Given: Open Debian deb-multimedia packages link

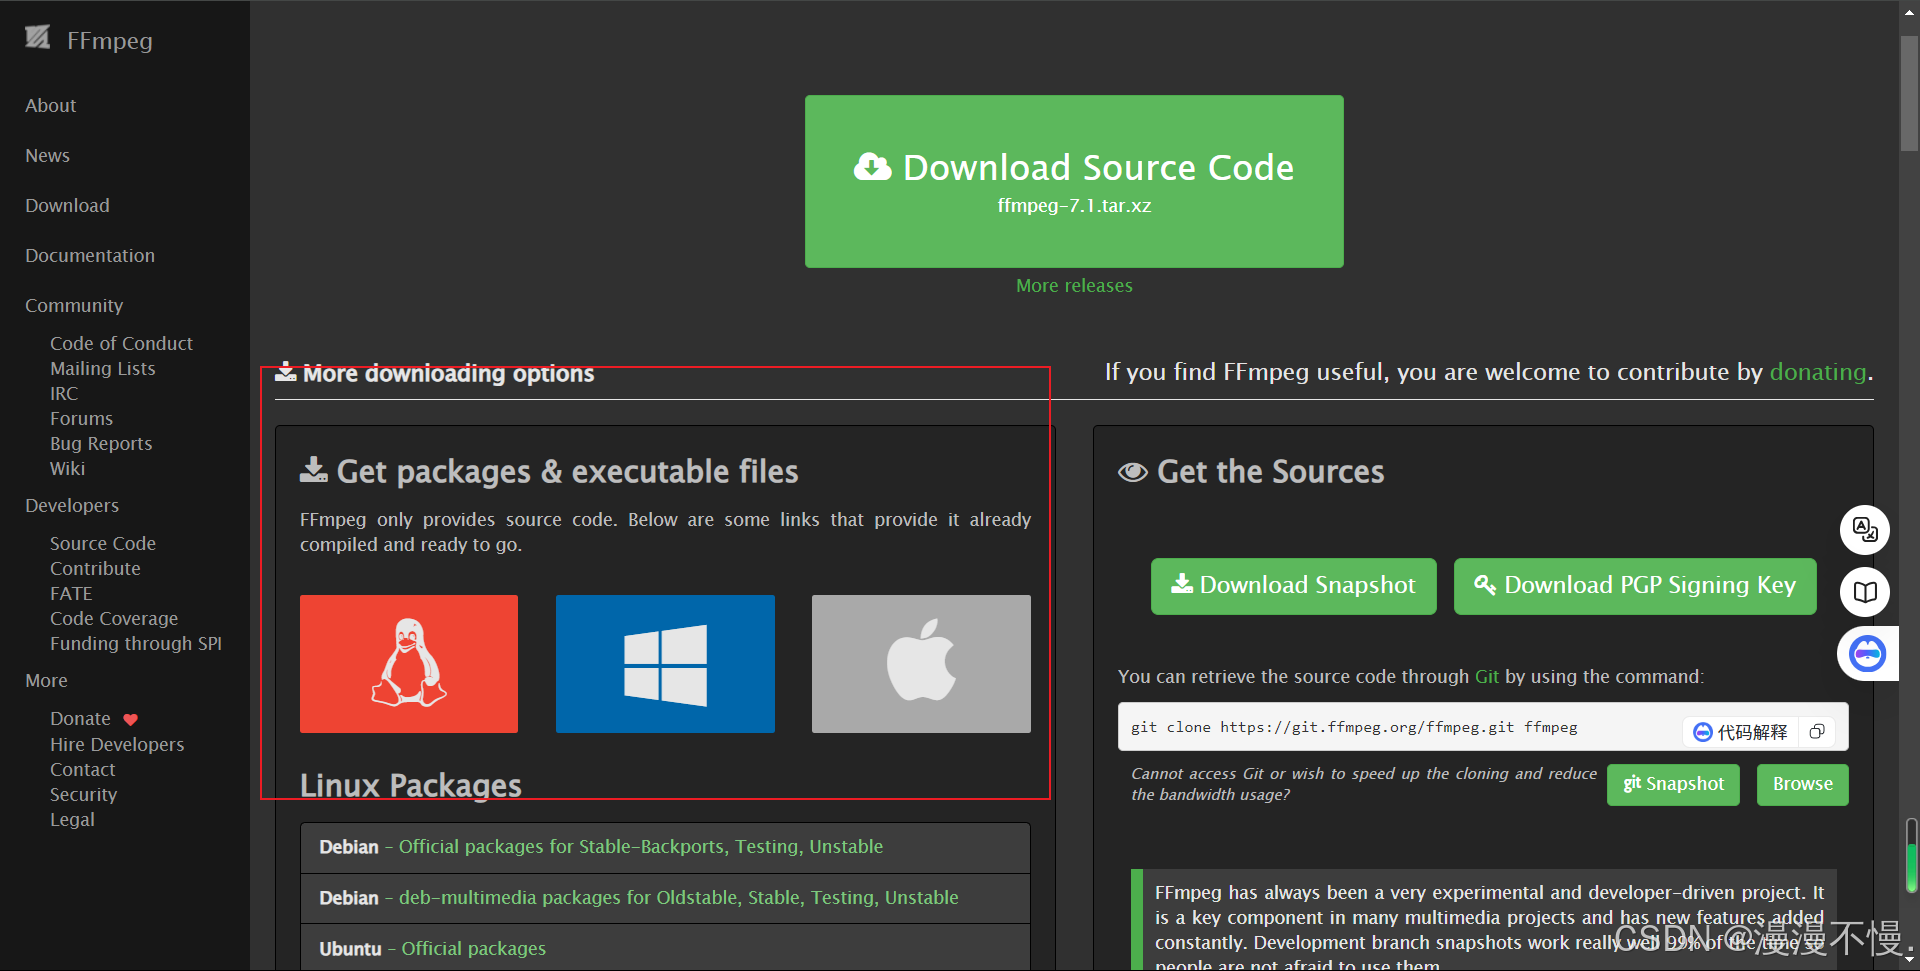Looking at the screenshot, I should pos(679,898).
